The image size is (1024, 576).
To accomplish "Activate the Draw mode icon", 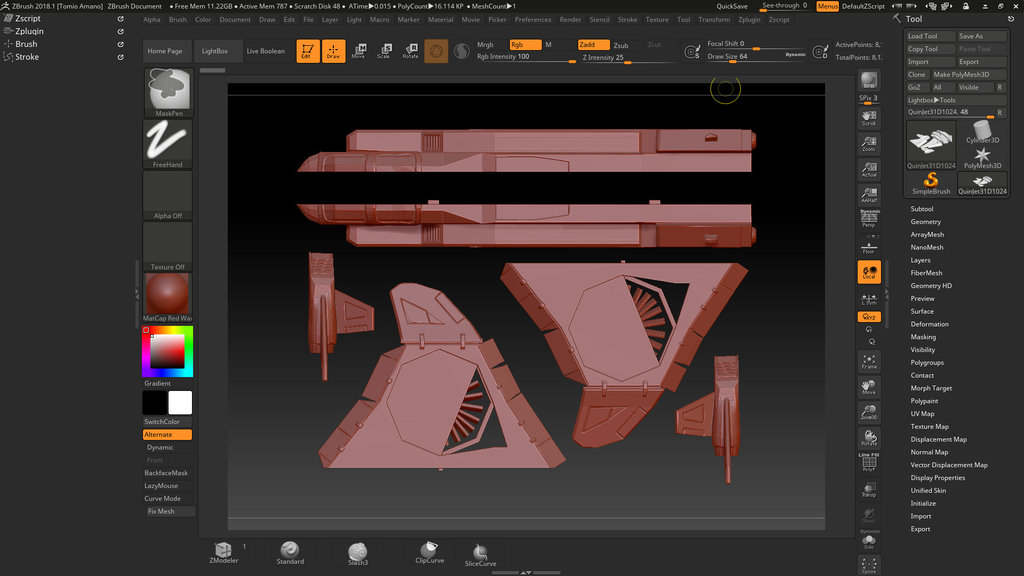I will click(x=333, y=51).
